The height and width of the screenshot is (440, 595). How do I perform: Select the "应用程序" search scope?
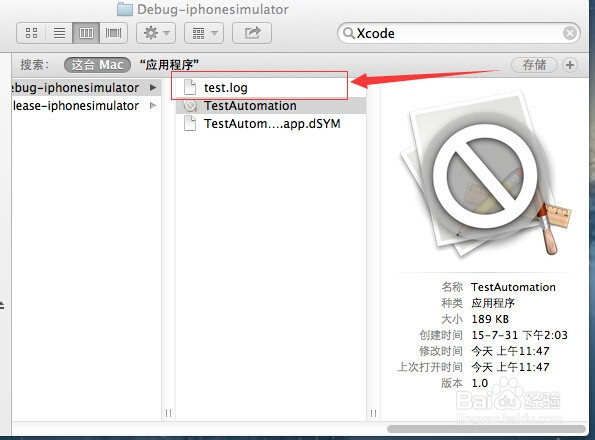click(x=169, y=65)
